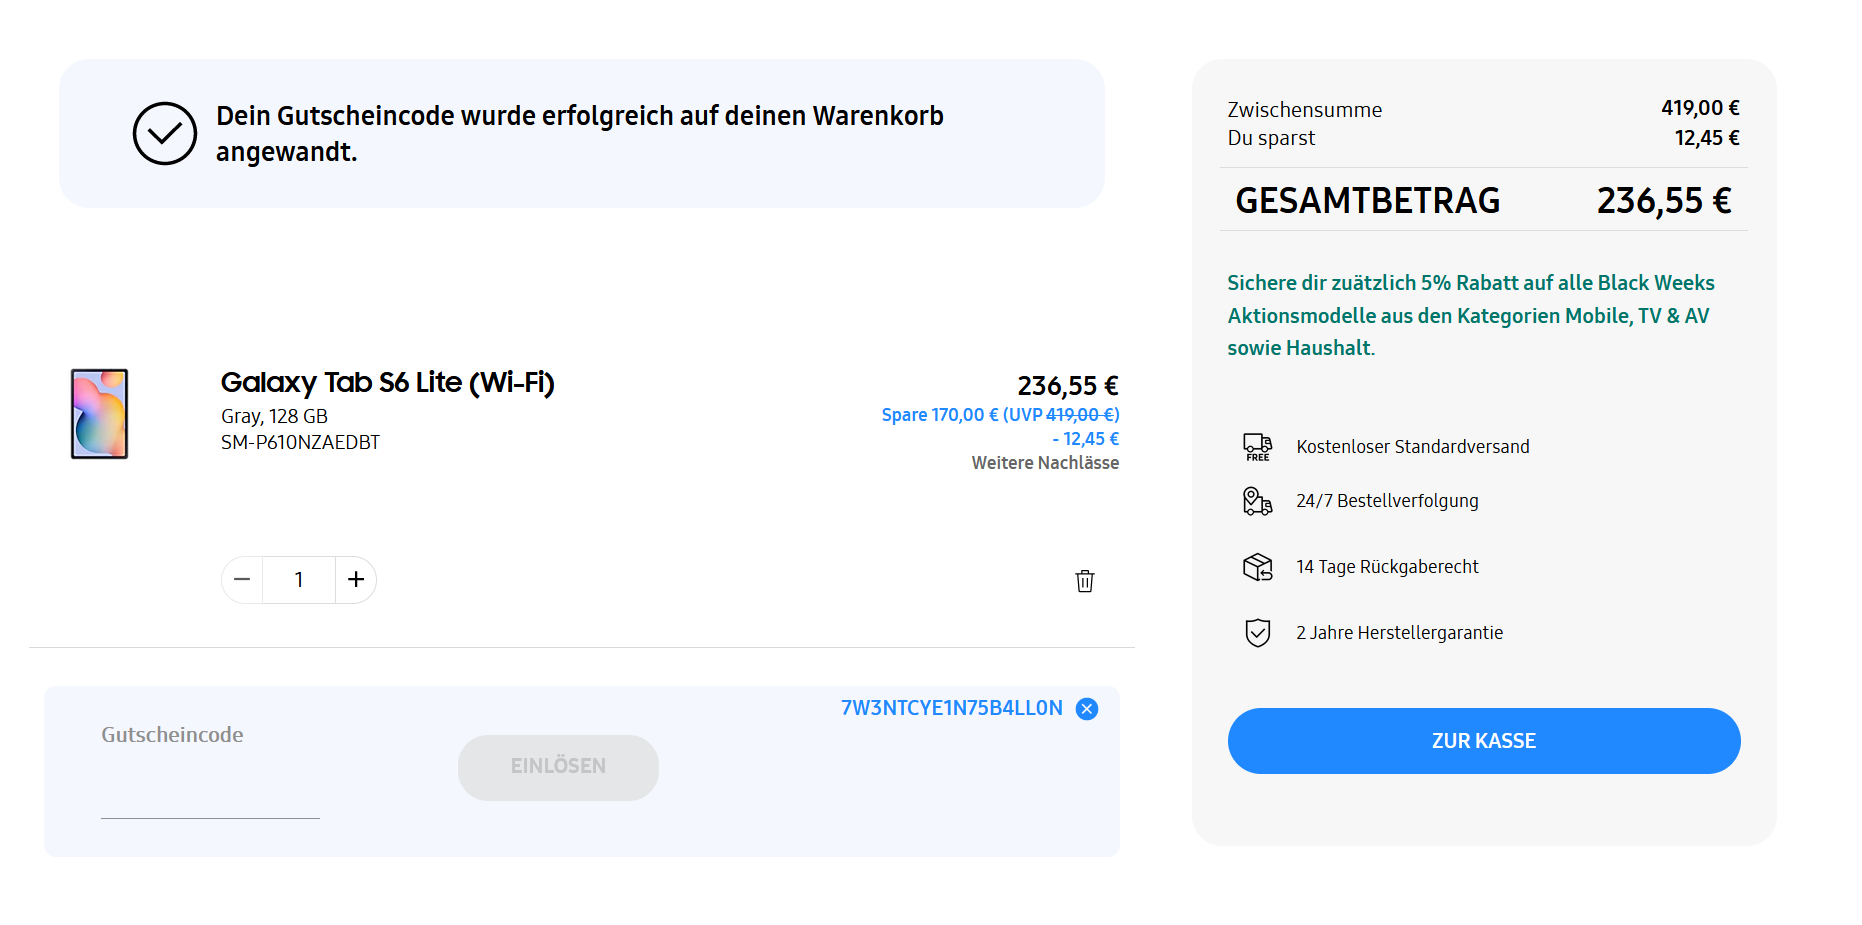Expand Weitere Nachlässe discount details
This screenshot has height=925, width=1862.
pos(1045,463)
